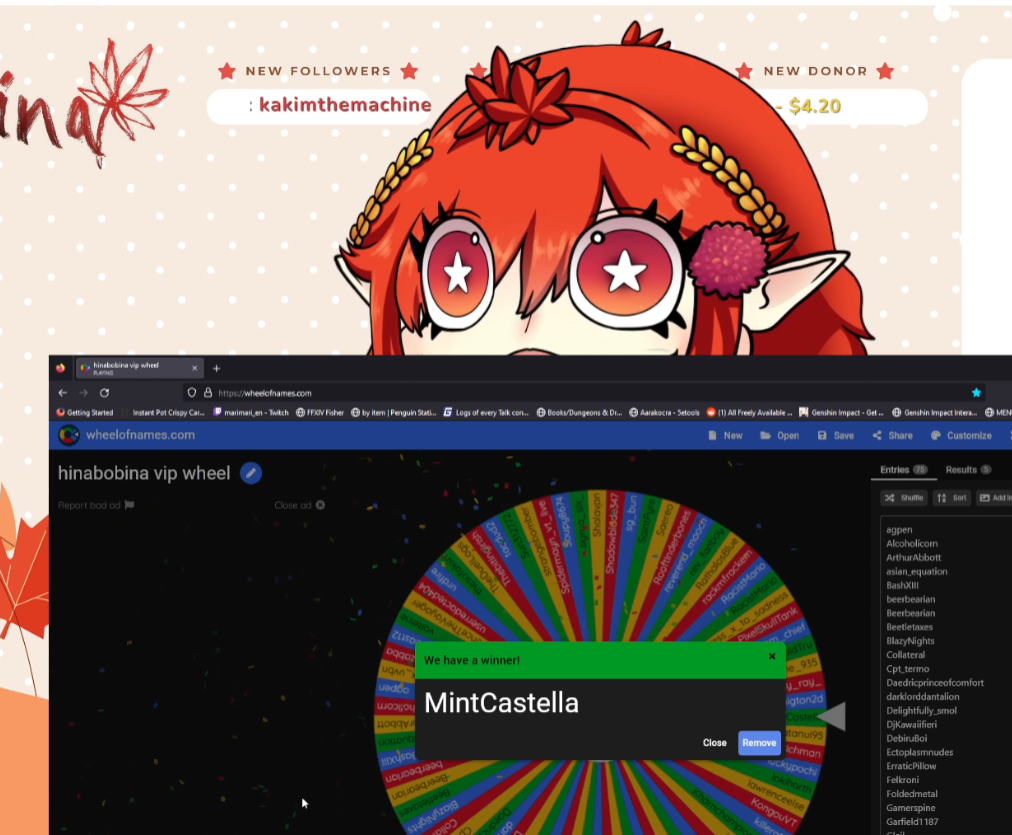Click entry 'Daedricprinceofcomfort' in the list
This screenshot has width=1012, height=835.
tap(935, 683)
